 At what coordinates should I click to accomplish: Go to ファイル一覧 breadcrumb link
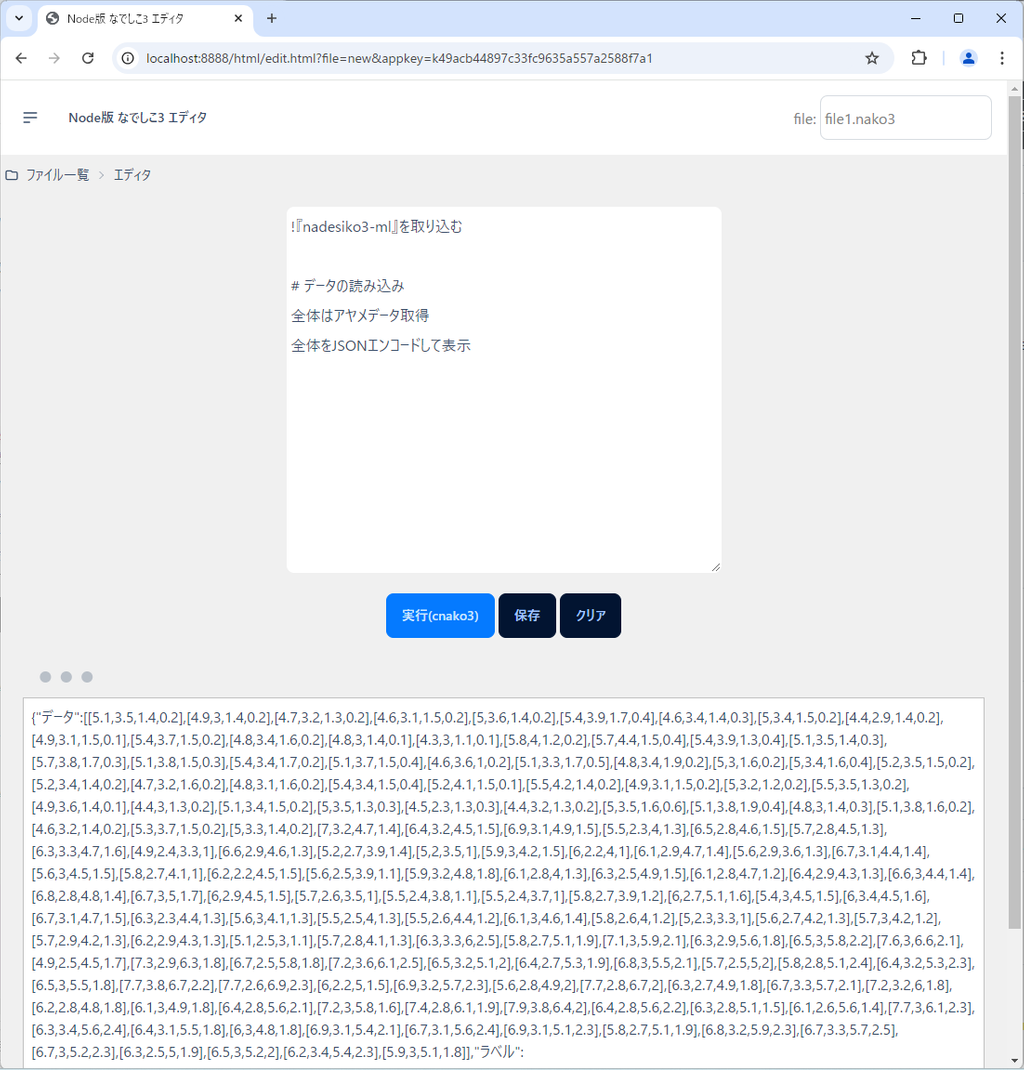coord(57,175)
